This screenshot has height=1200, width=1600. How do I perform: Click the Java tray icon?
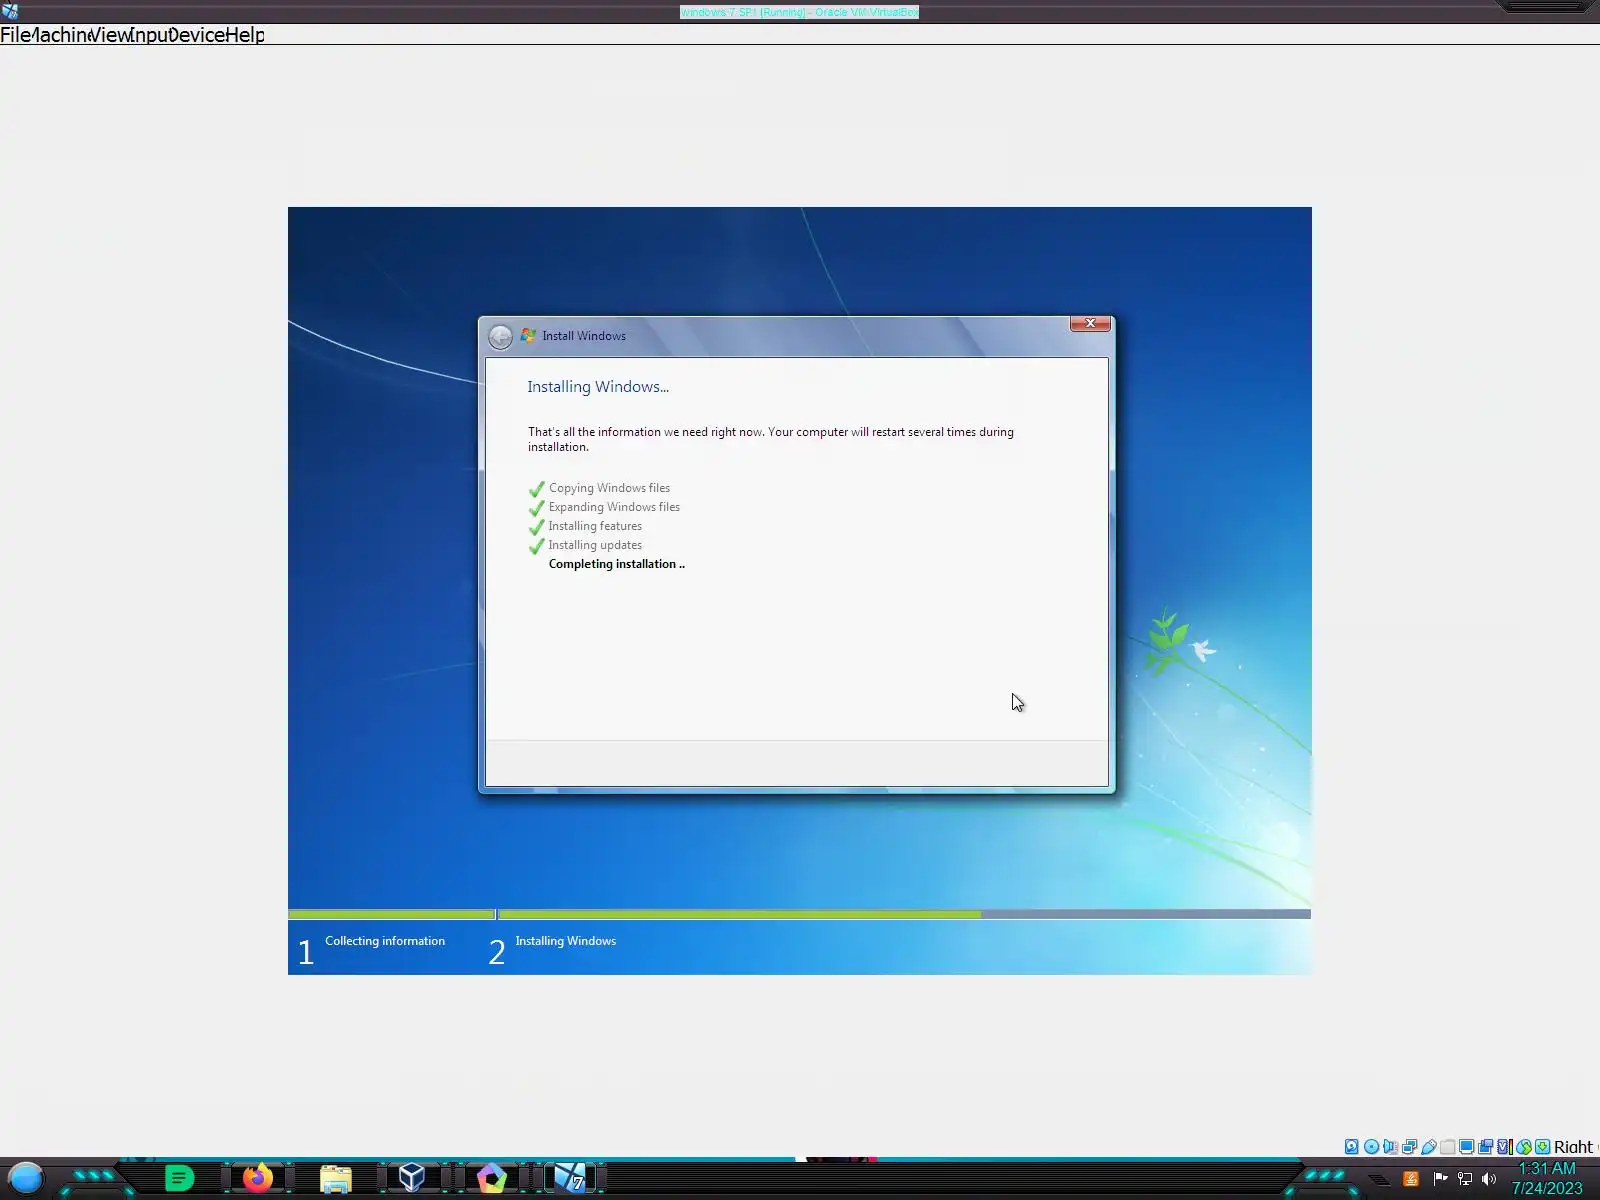tap(1411, 1179)
